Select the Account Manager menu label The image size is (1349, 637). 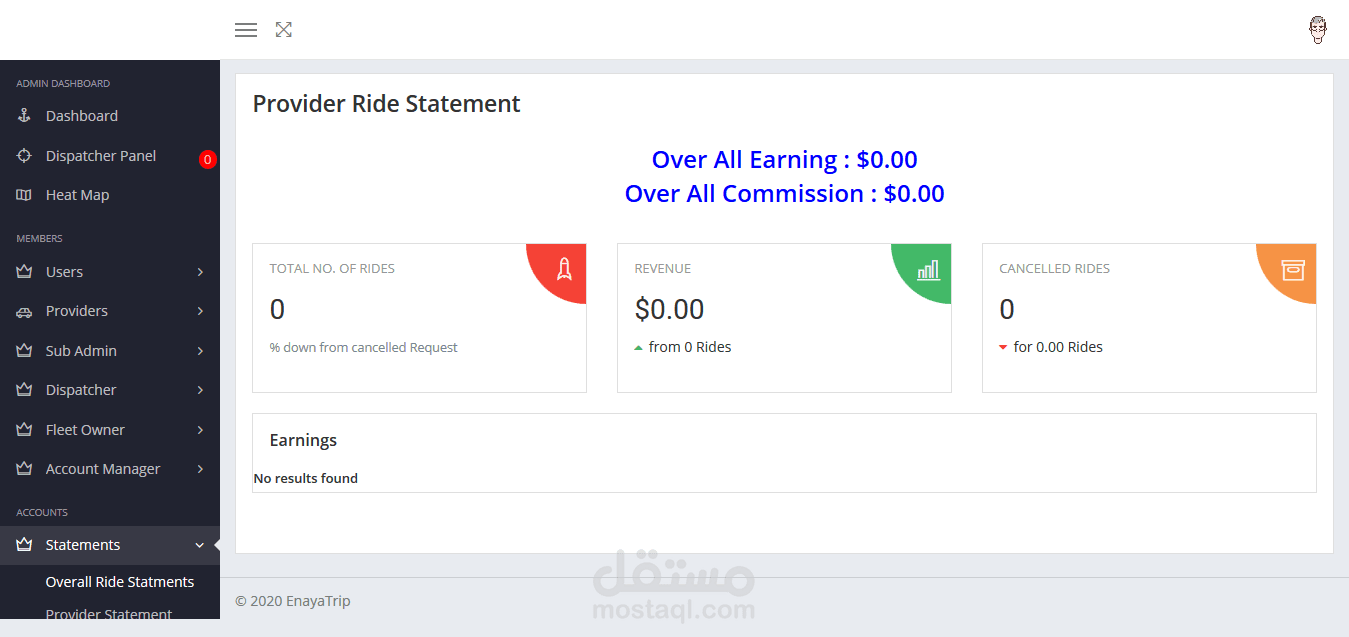coord(103,469)
